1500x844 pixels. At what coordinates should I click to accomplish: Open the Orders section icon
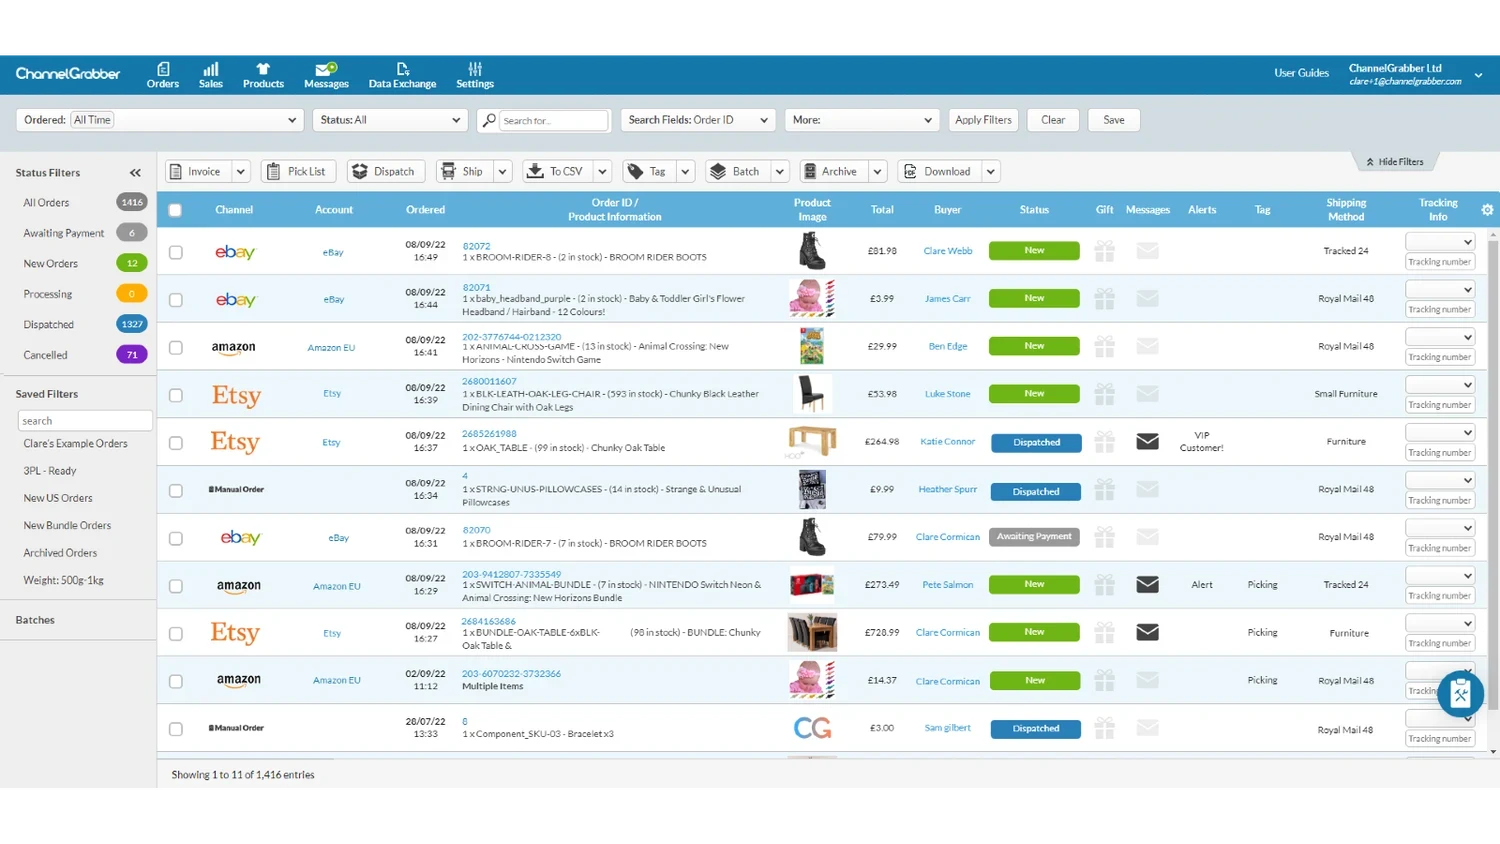pos(163,69)
